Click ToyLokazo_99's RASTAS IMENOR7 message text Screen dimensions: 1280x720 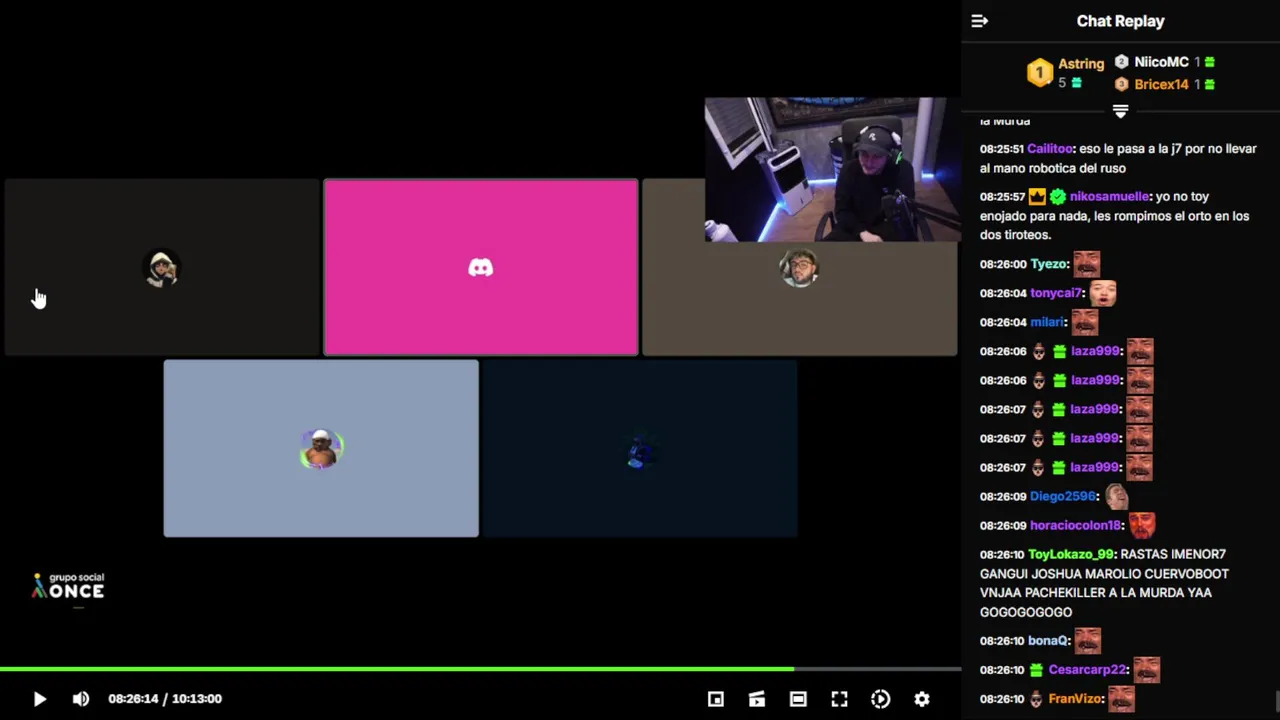[1104, 583]
